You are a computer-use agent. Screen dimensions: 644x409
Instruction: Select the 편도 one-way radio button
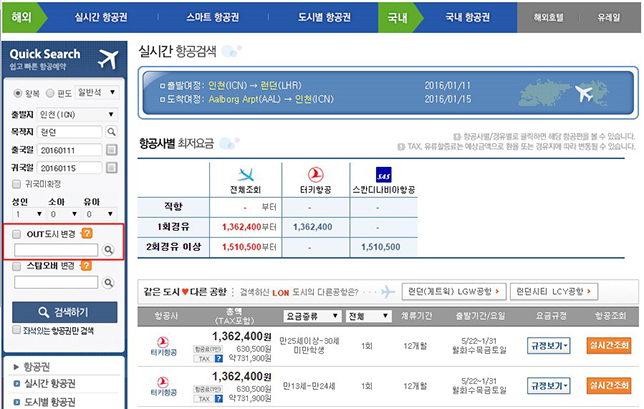point(50,93)
